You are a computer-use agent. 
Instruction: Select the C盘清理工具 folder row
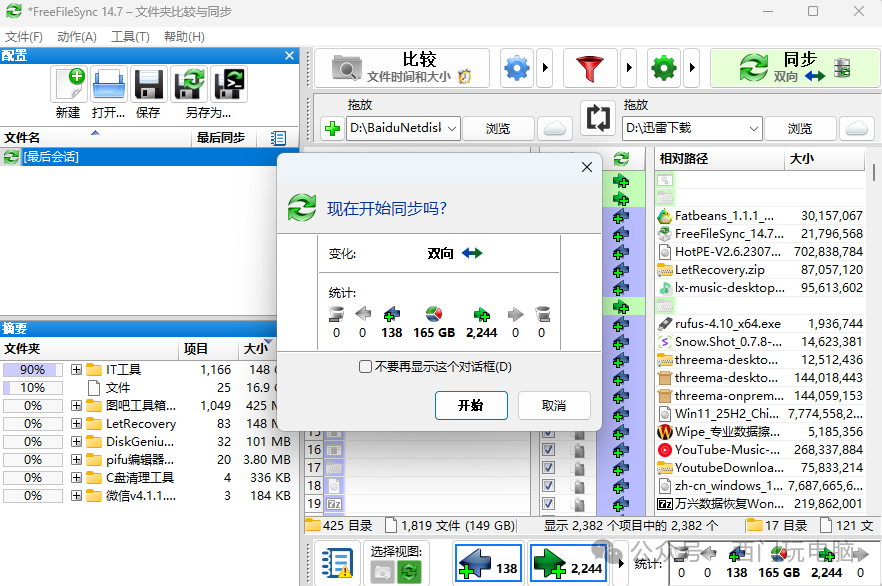click(x=147, y=477)
